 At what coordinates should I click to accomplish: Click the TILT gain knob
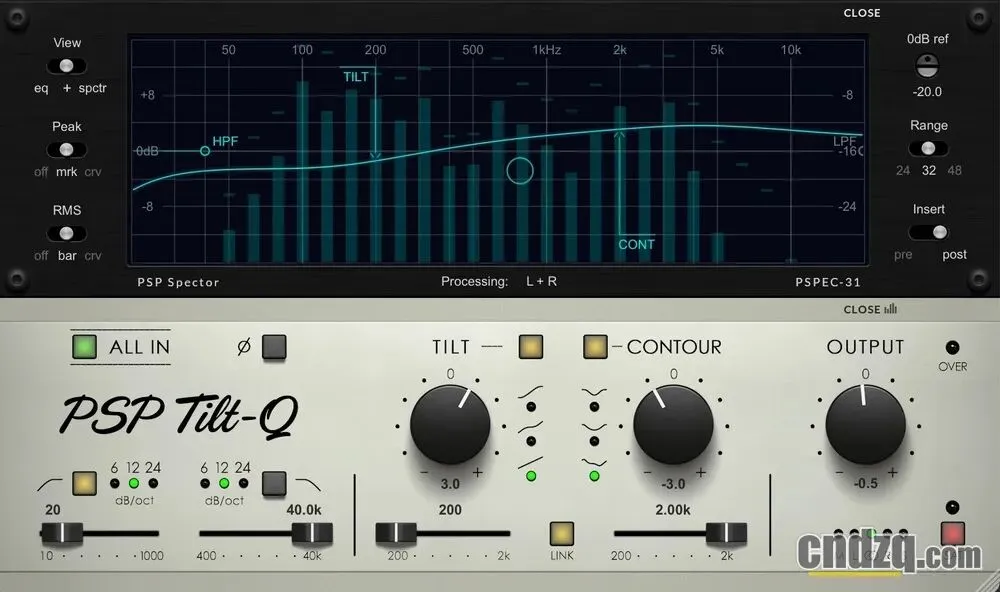[x=450, y=424]
